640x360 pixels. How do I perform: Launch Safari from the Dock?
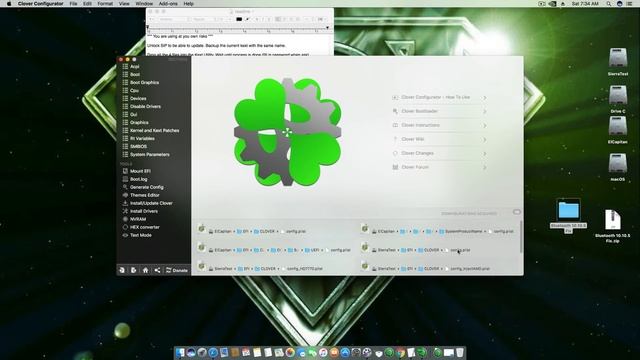[x=213, y=353]
